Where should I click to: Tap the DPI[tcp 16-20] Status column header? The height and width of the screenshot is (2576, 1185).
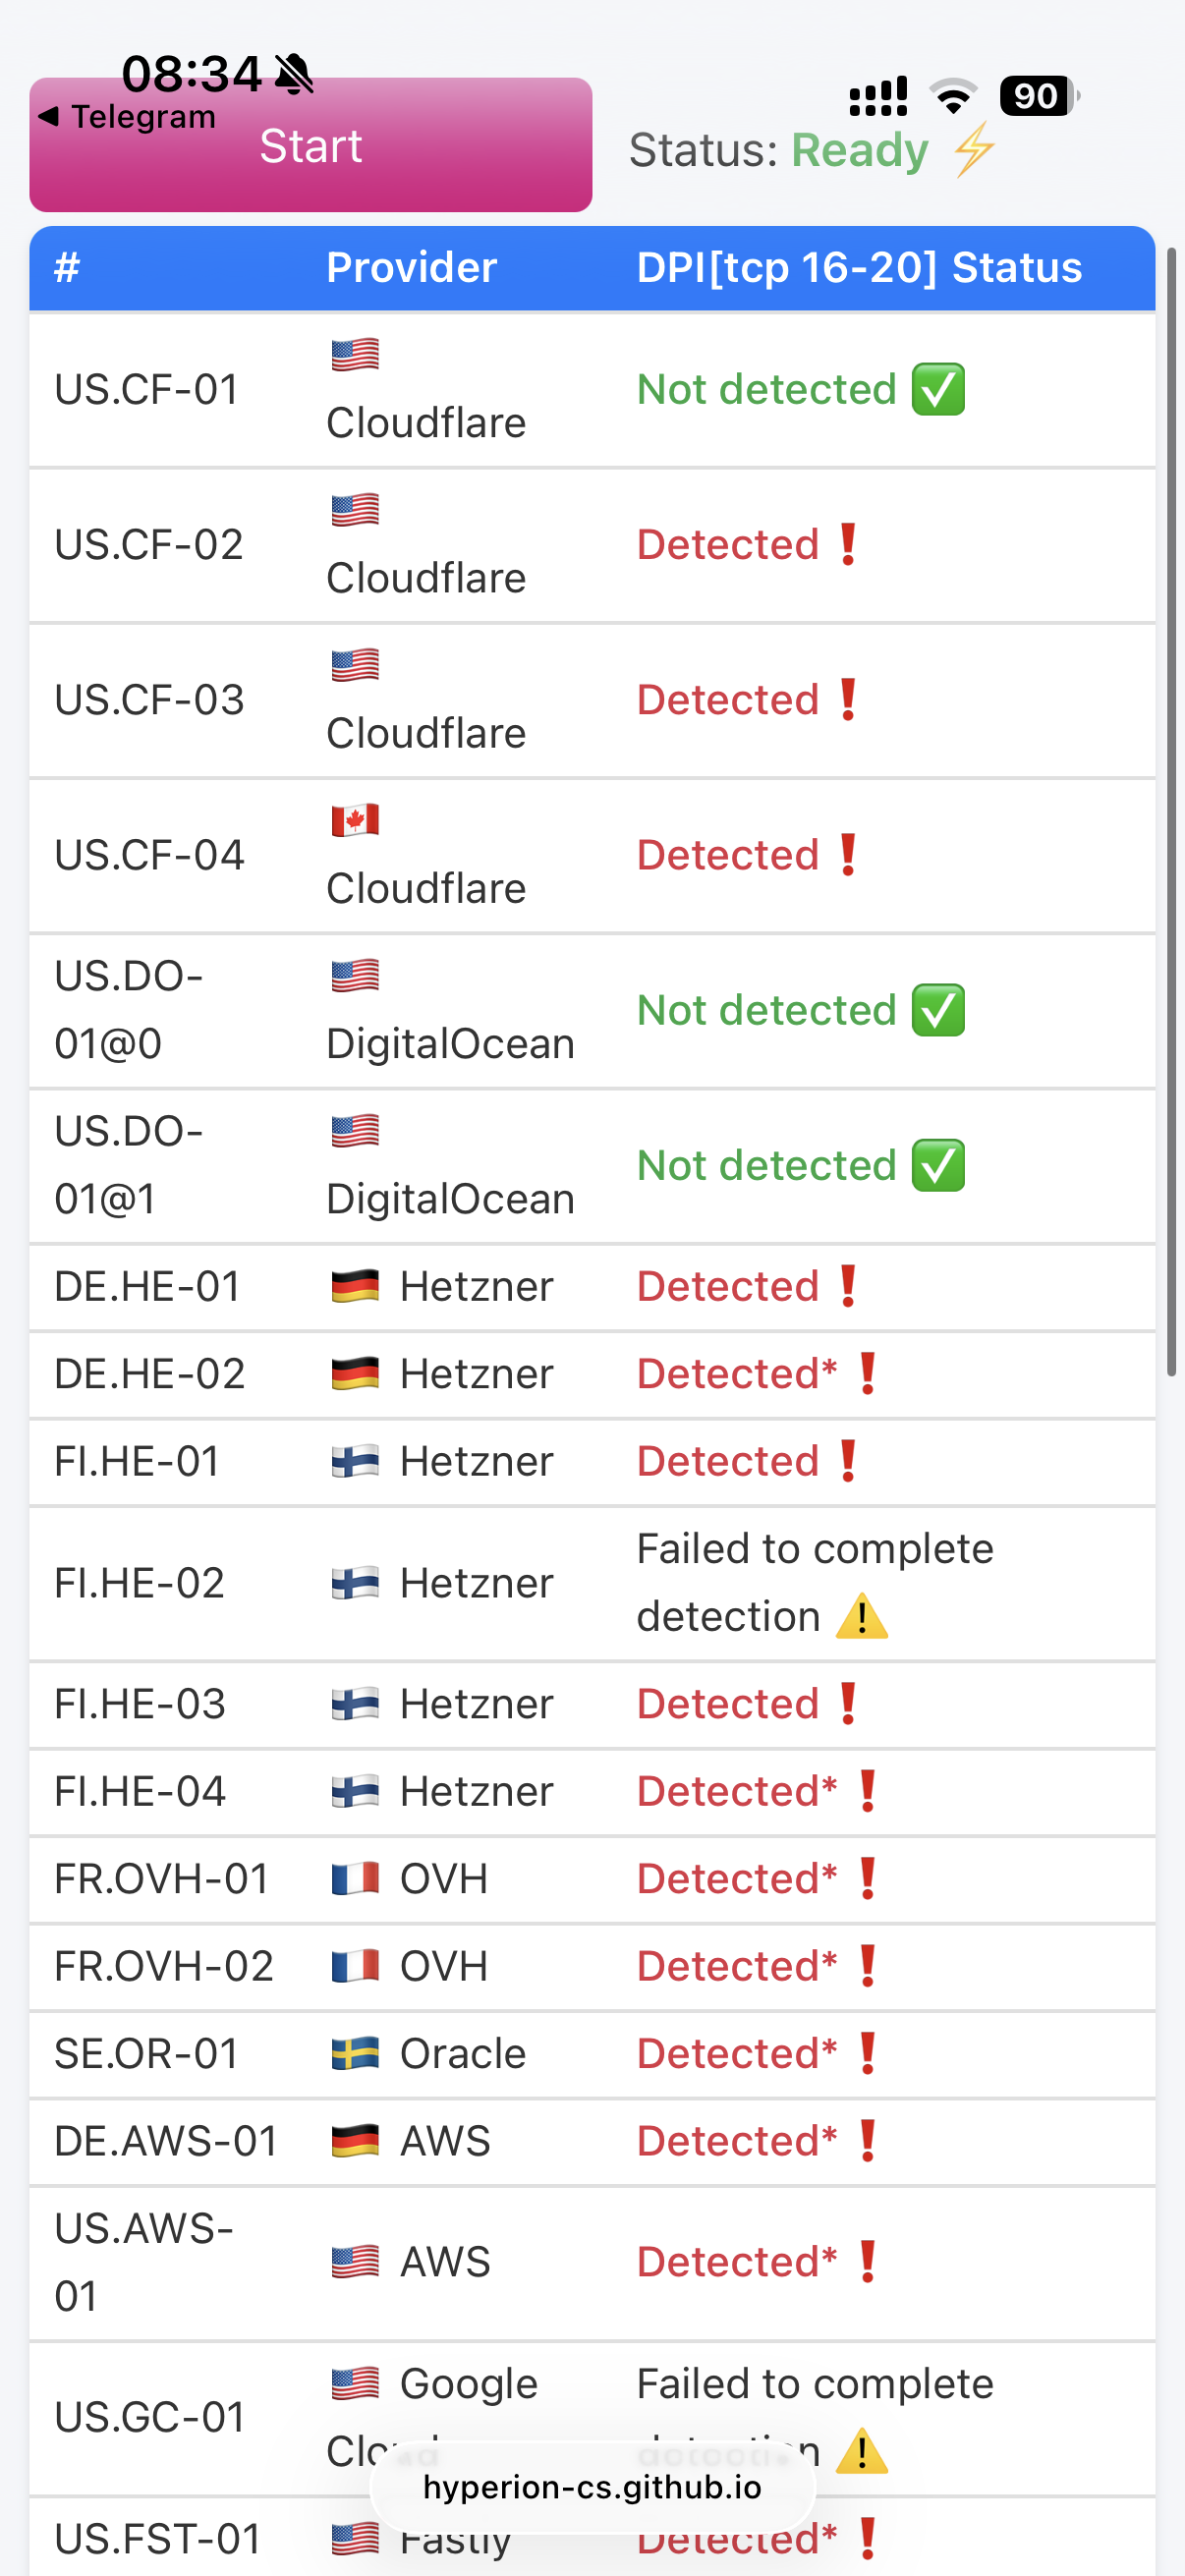[859, 267]
